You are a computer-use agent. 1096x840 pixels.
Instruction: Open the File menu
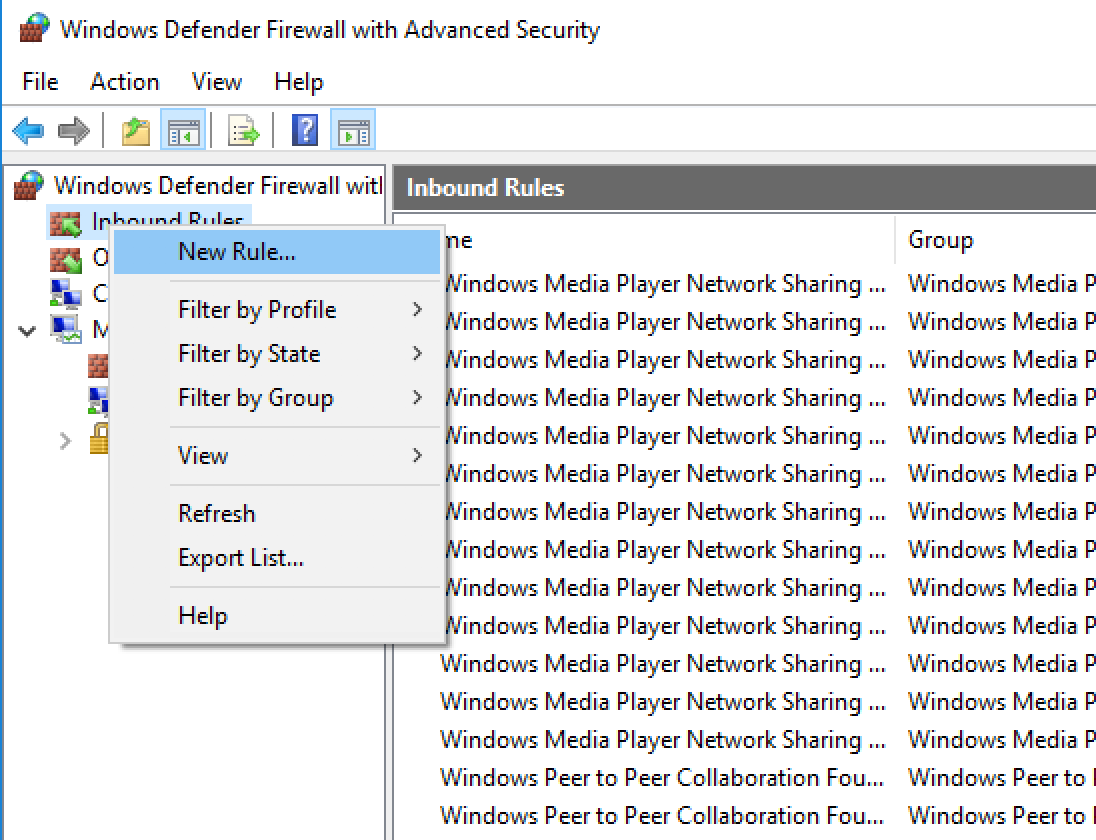pyautogui.click(x=40, y=82)
